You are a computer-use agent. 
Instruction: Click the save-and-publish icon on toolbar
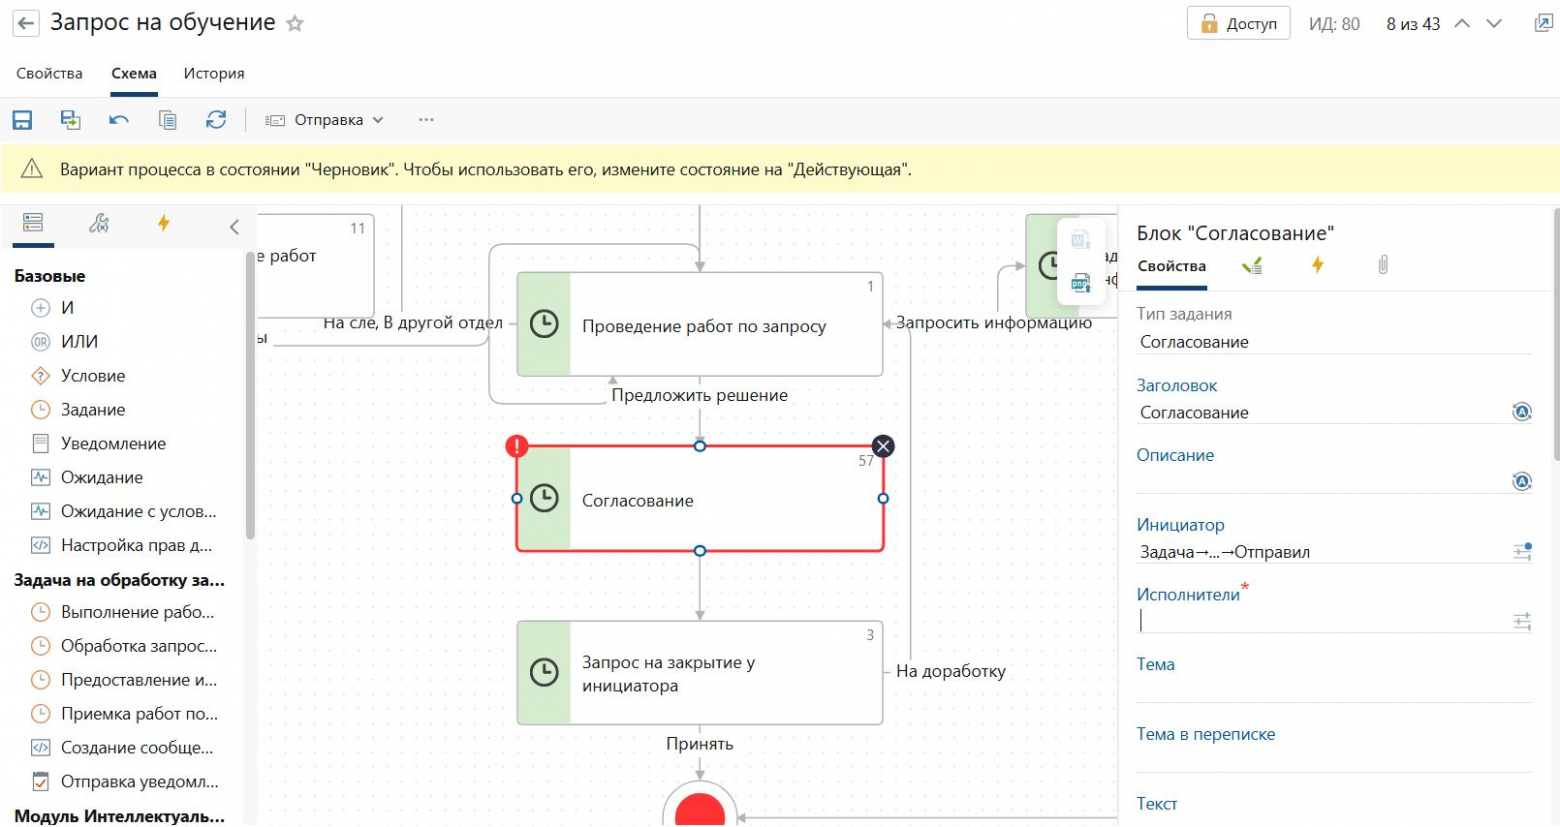[x=68, y=119]
